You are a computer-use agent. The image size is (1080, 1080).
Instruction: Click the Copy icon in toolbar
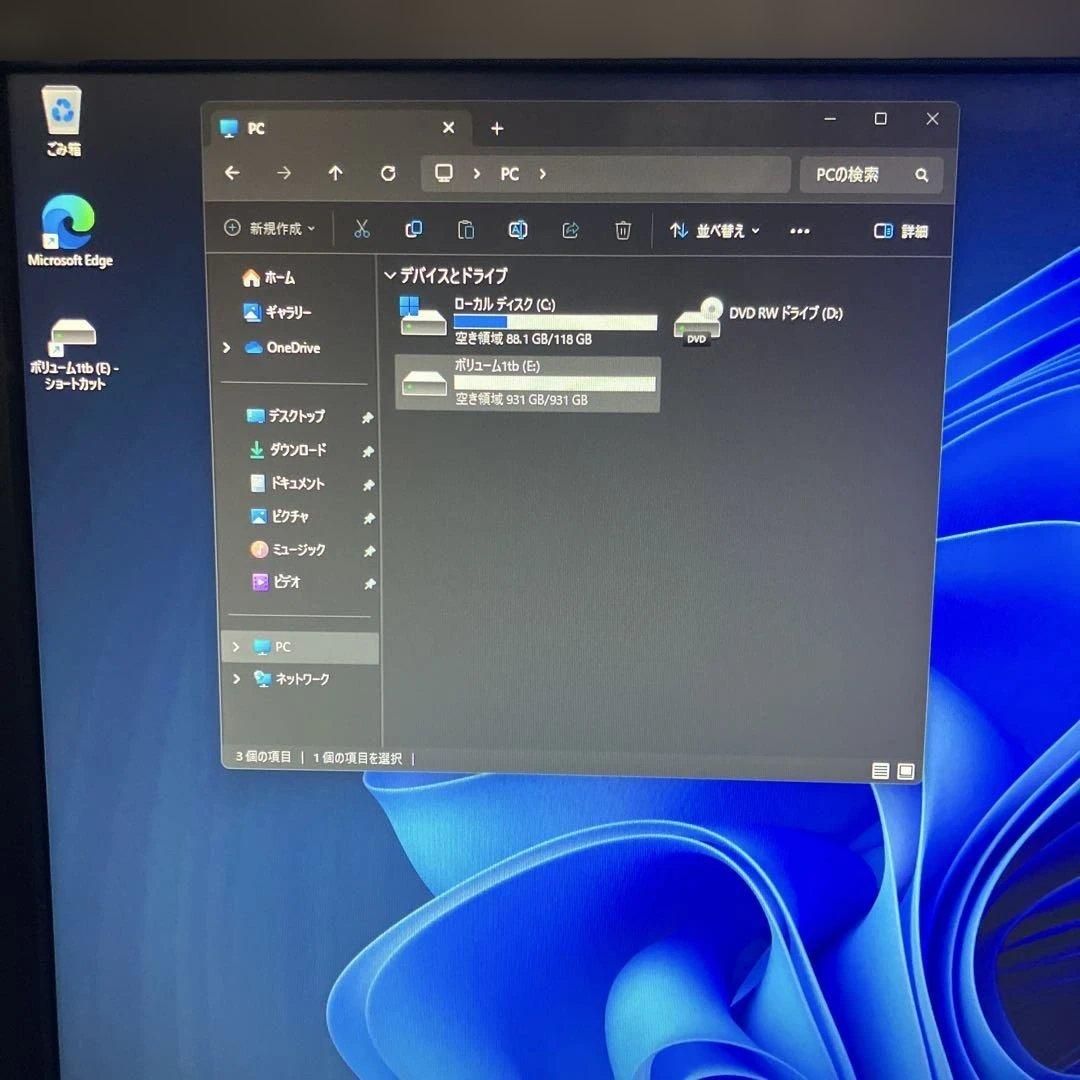point(413,230)
